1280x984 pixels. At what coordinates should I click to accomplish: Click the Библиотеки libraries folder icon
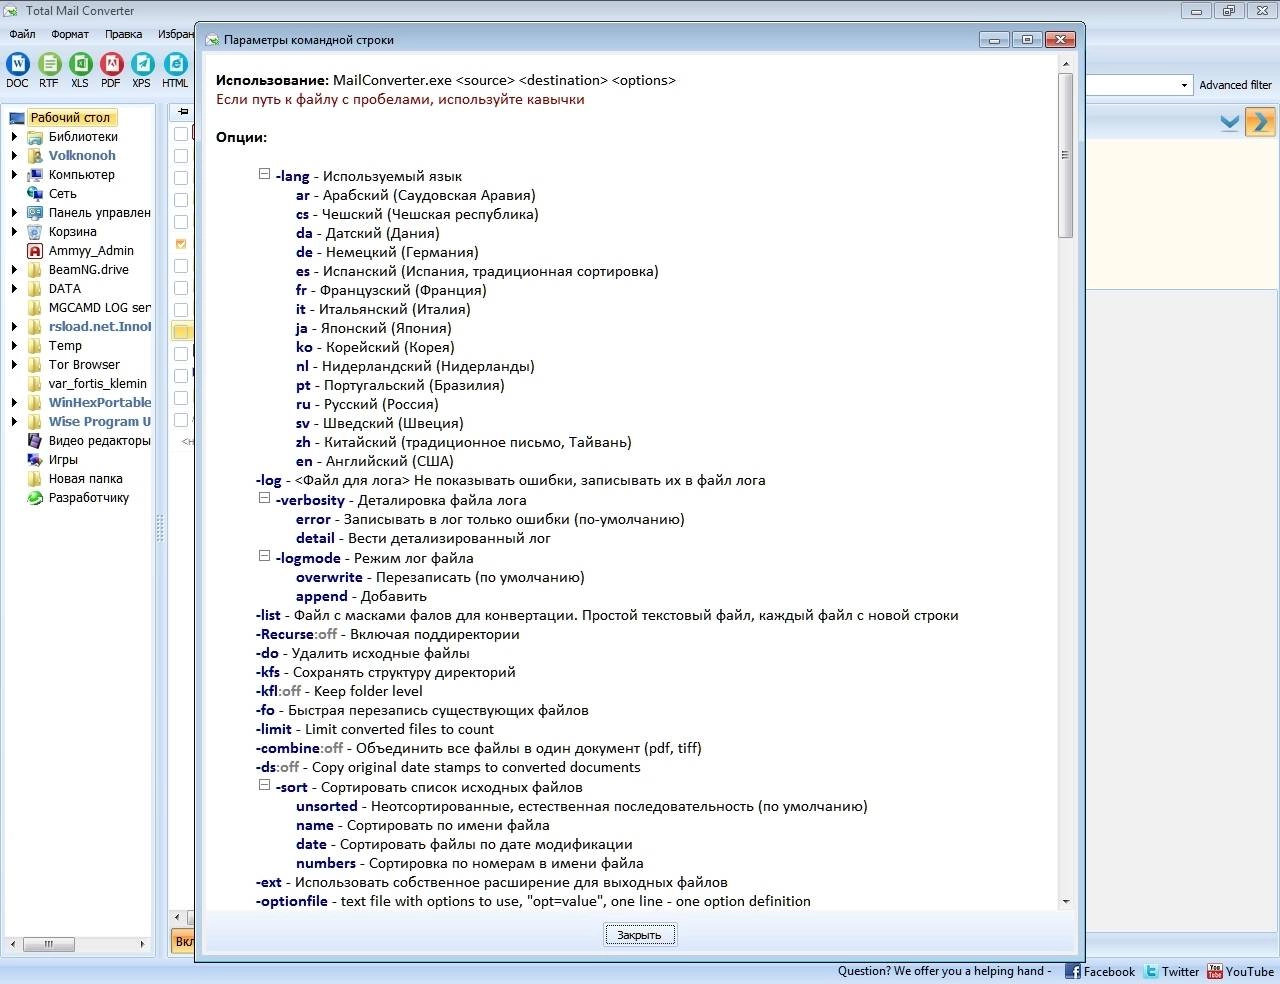click(35, 137)
